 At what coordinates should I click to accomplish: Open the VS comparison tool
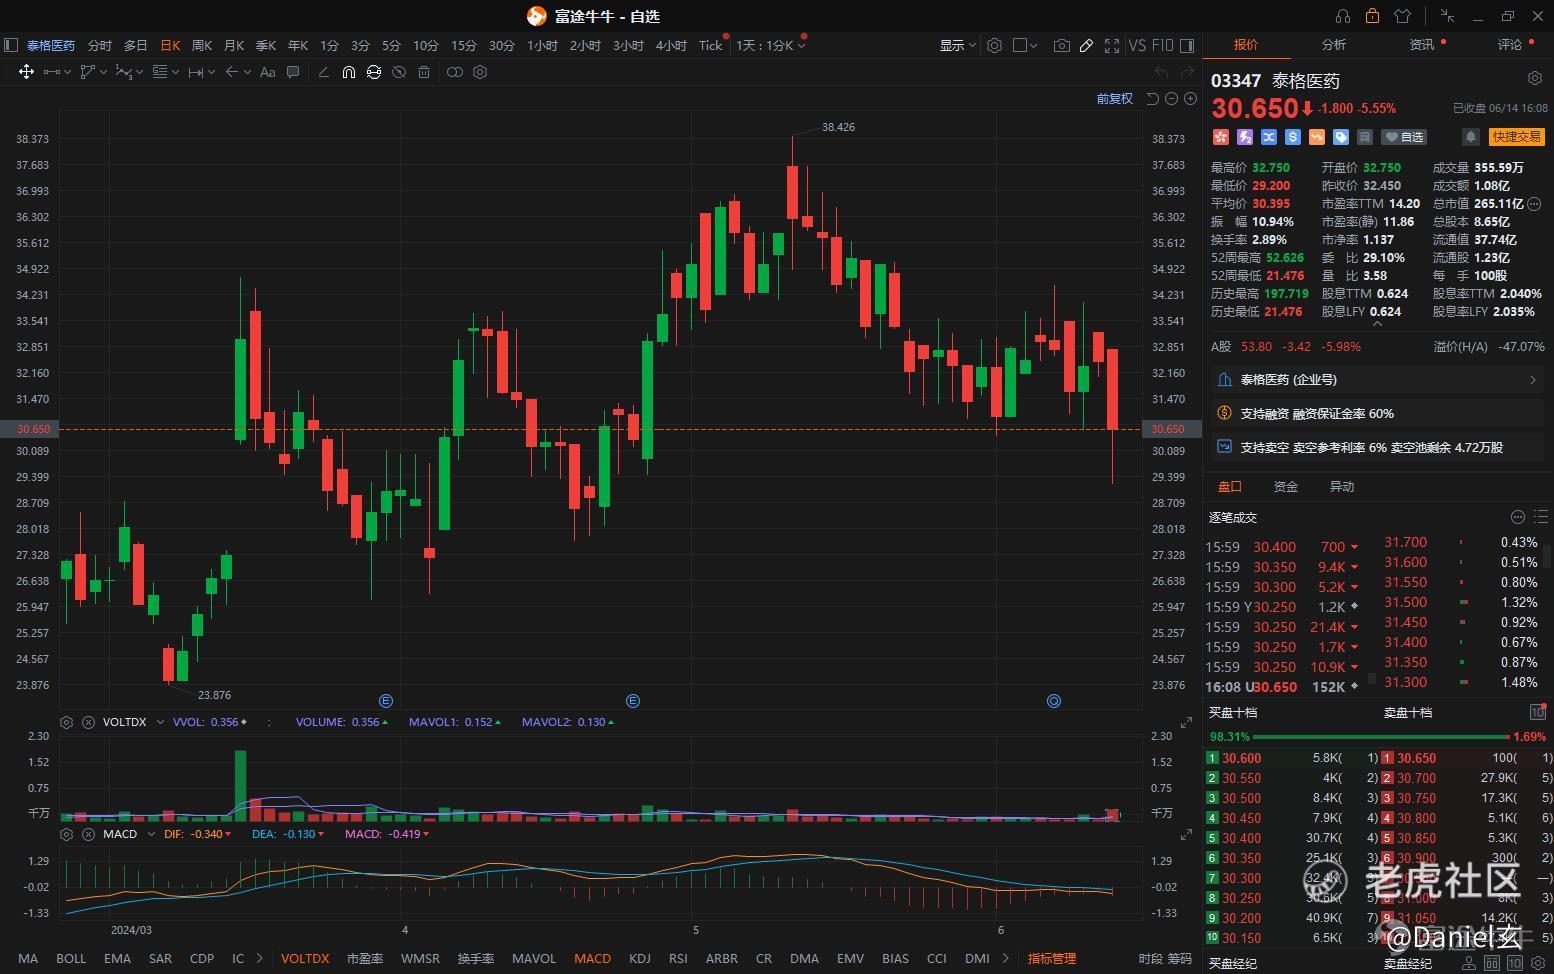tap(1137, 45)
